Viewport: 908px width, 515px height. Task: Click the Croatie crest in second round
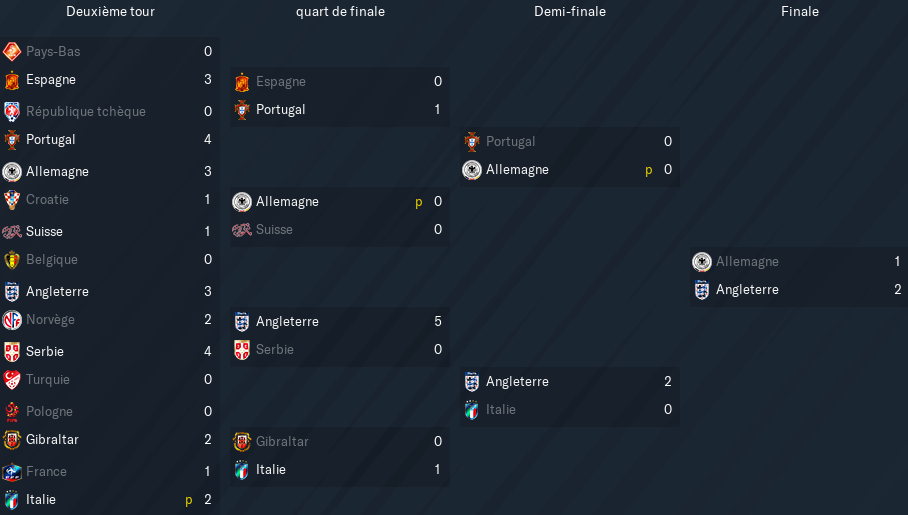click(12, 200)
